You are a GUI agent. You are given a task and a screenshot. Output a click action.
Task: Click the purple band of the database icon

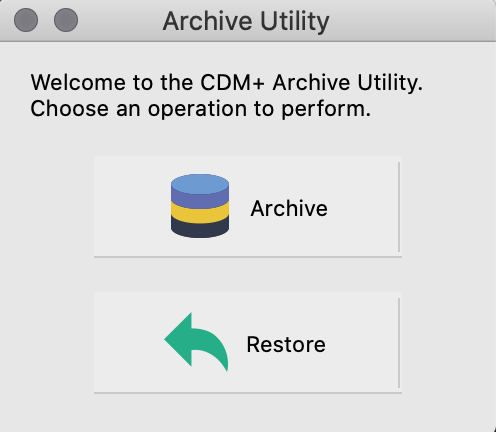200,199
